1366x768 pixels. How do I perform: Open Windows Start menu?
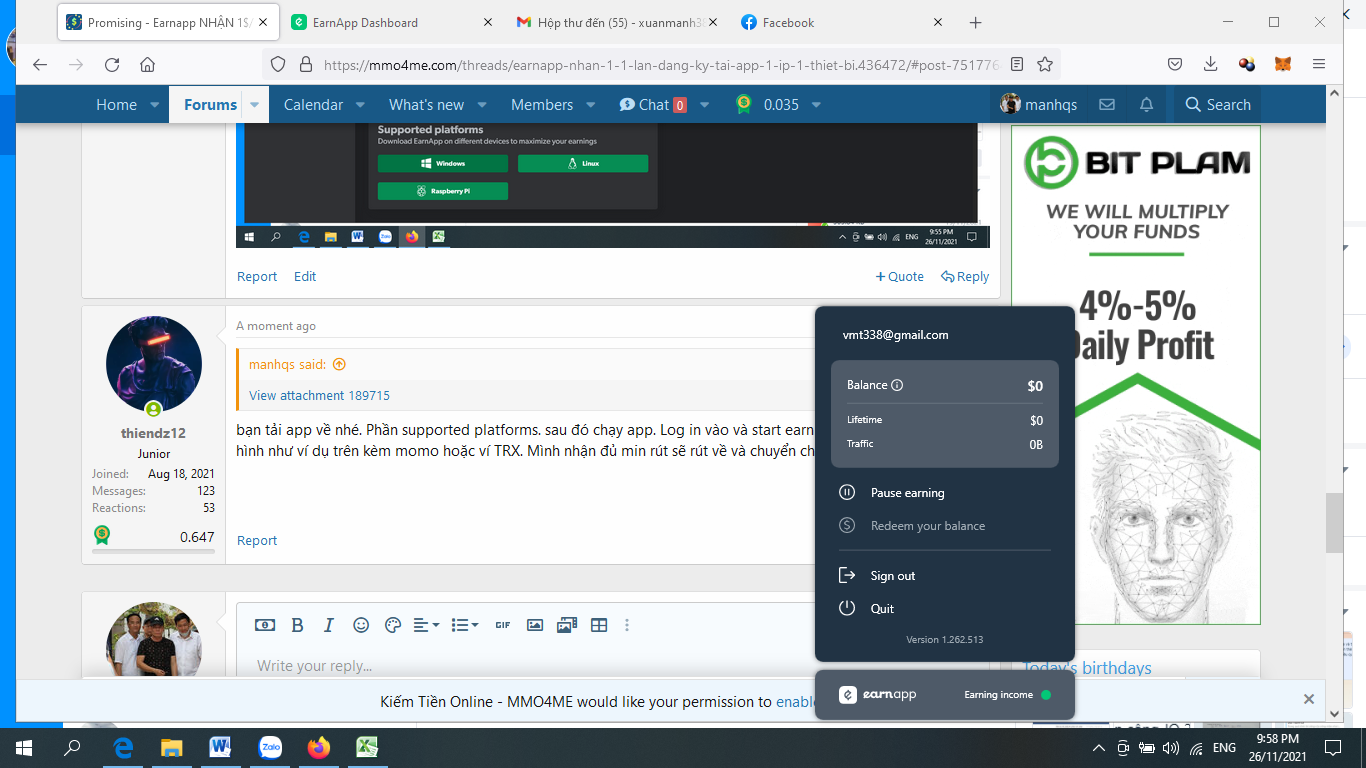24,747
